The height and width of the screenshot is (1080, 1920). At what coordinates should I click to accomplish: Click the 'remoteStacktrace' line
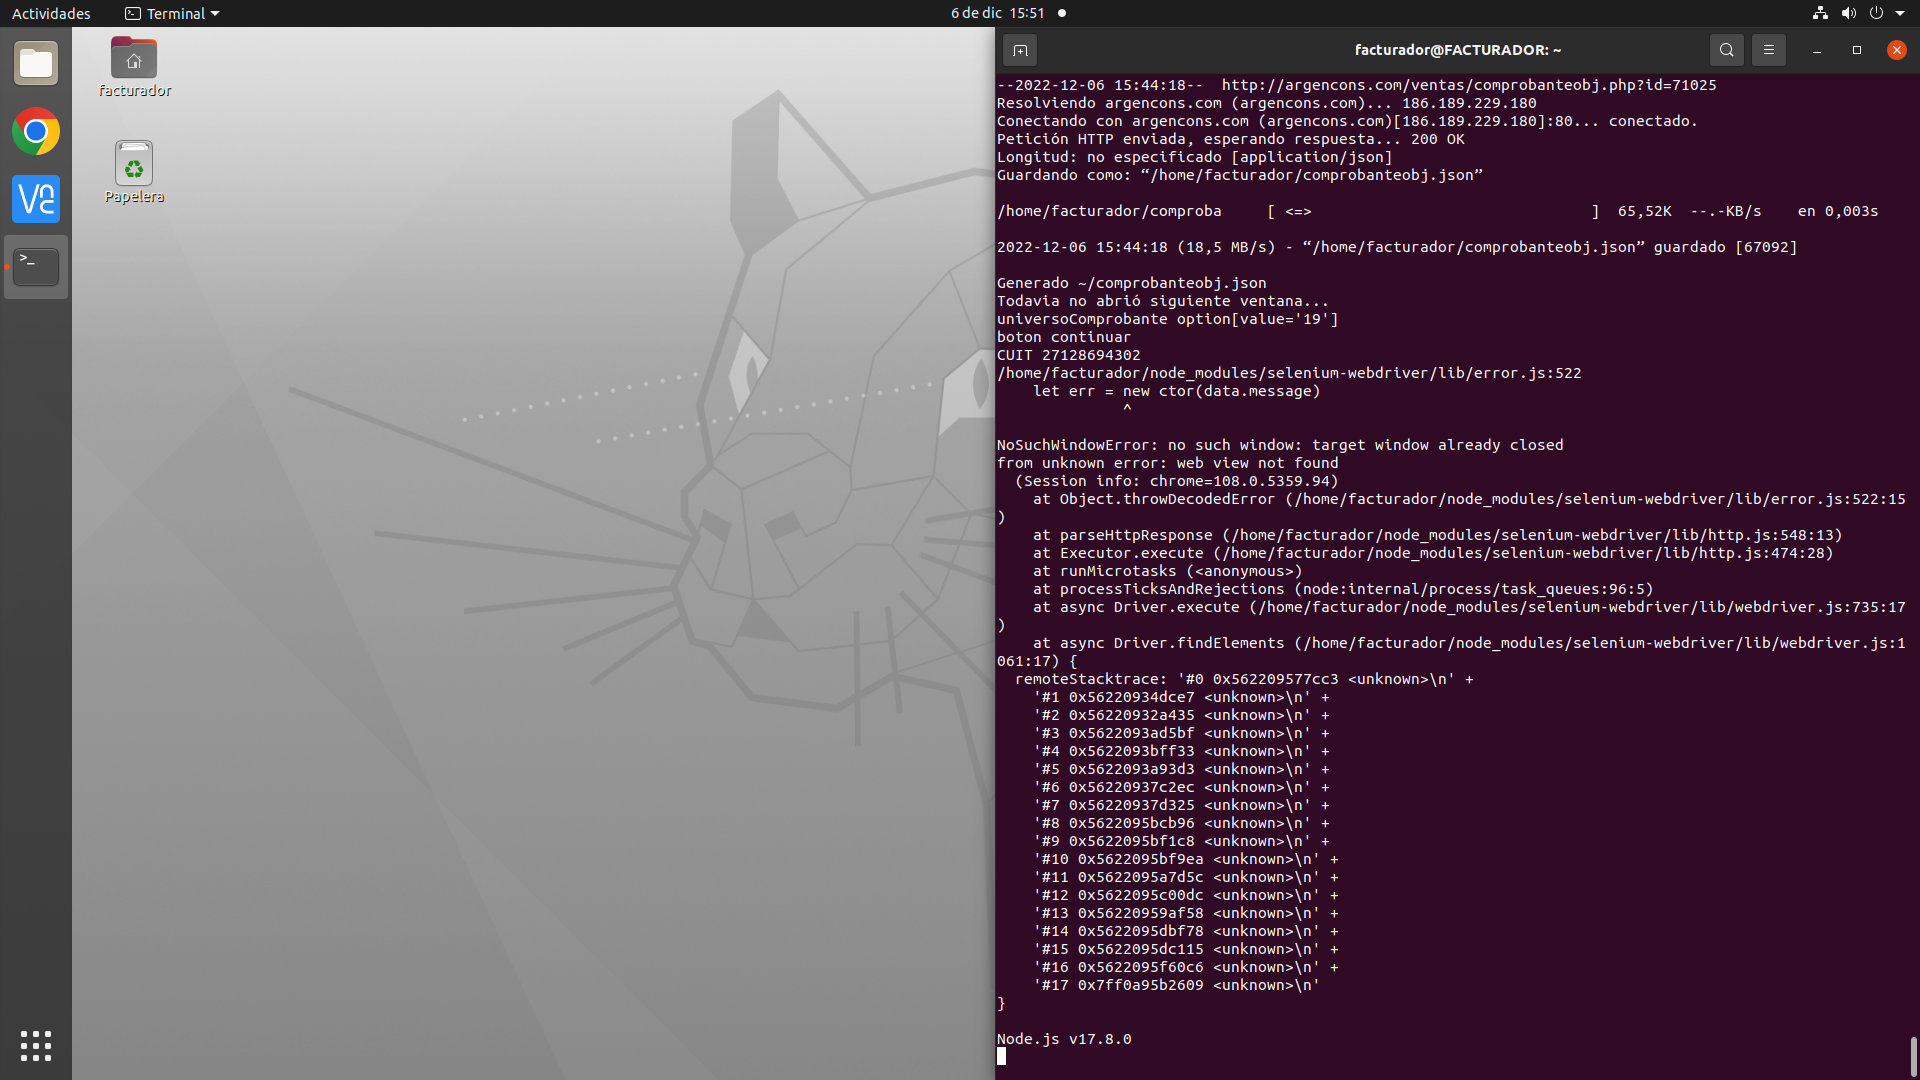tap(1244, 679)
